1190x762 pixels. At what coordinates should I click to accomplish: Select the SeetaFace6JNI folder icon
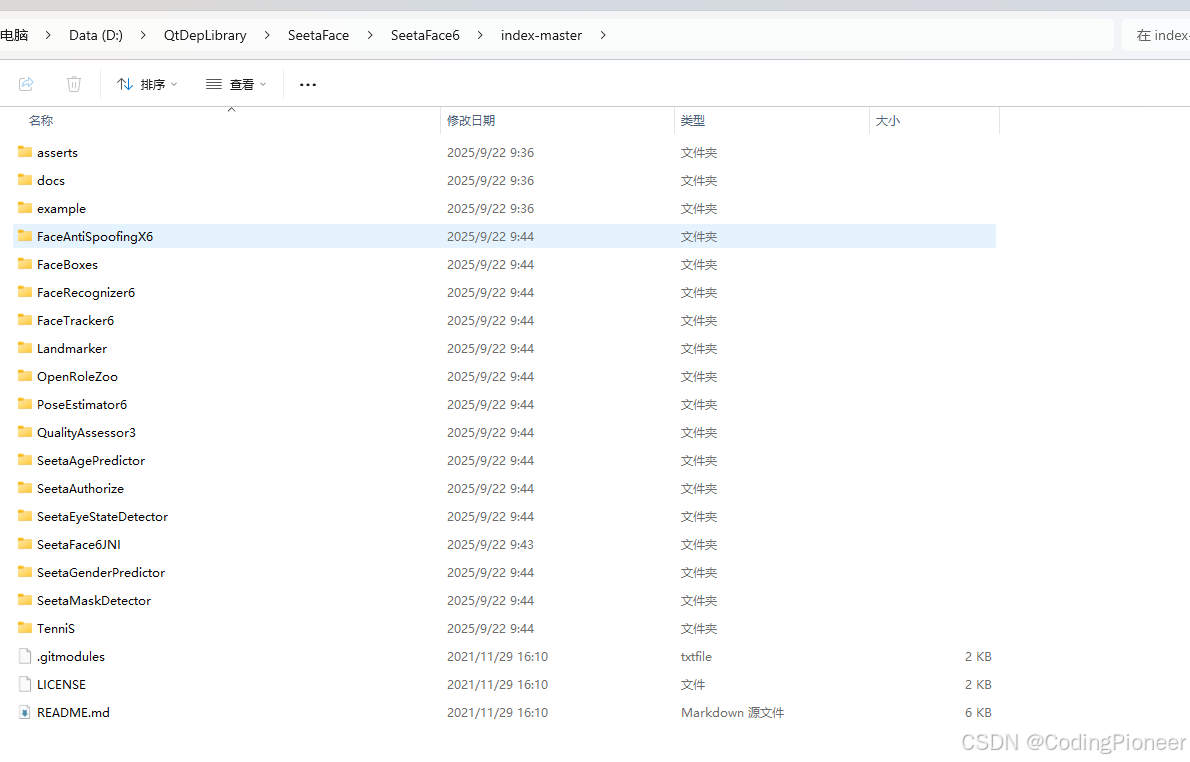[x=25, y=544]
